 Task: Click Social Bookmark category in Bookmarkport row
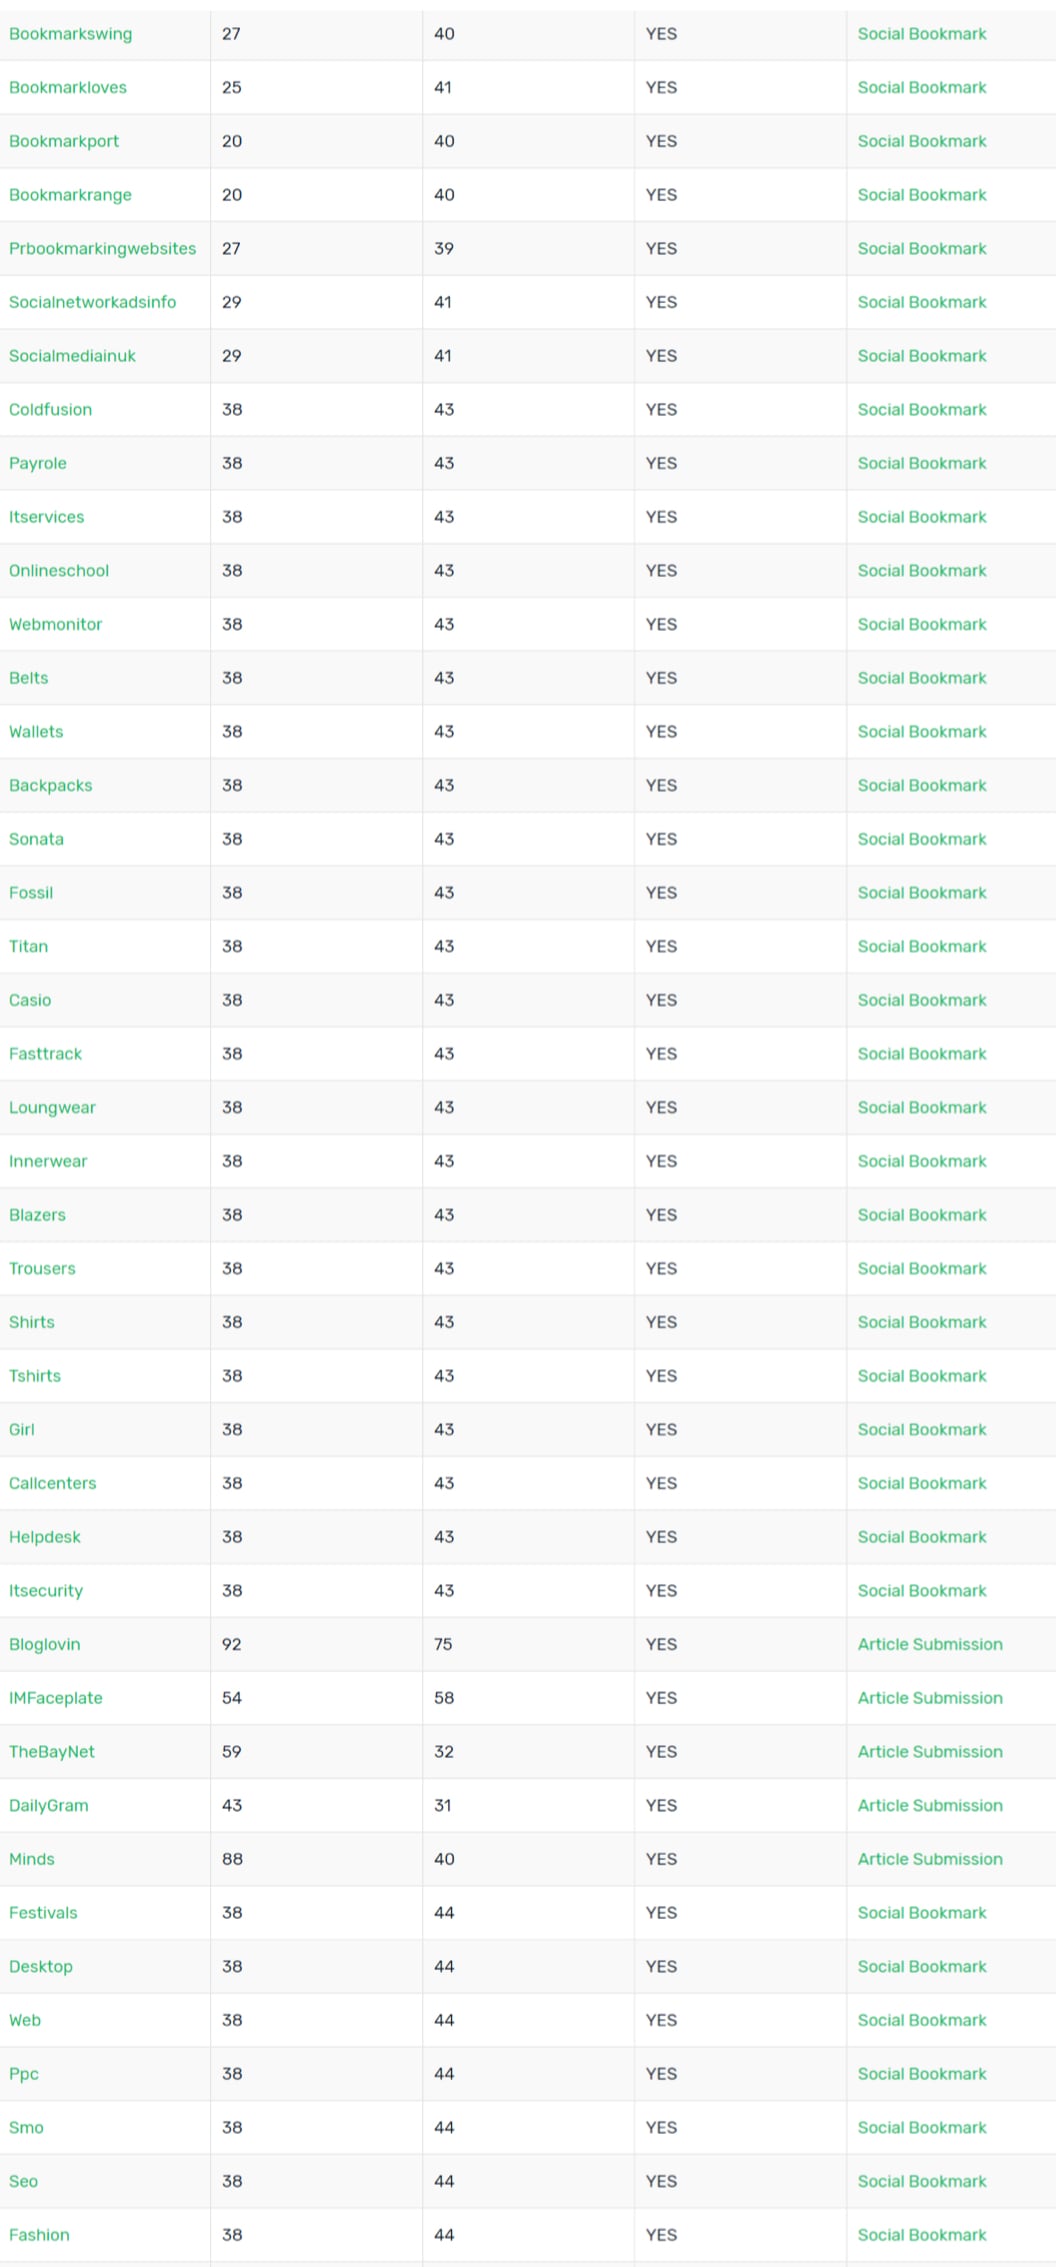click(x=922, y=142)
